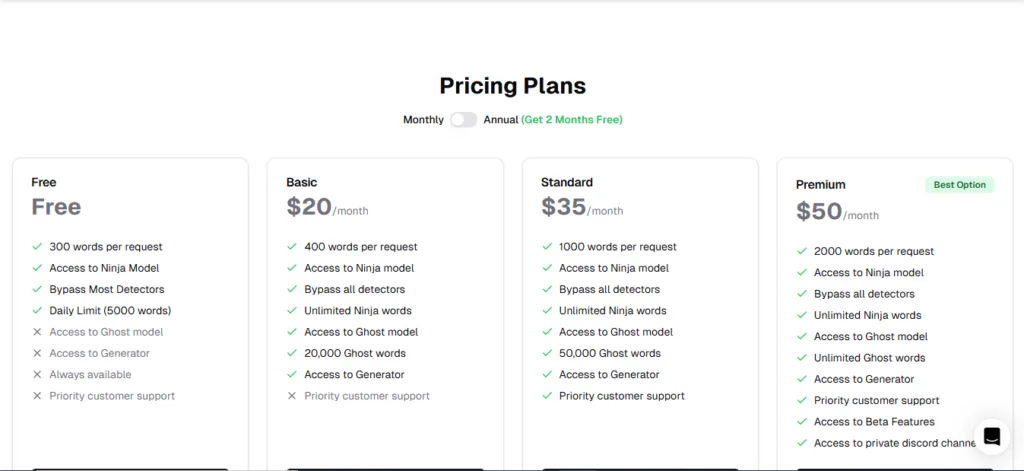Click Access to private discord channel item

[x=895, y=443]
